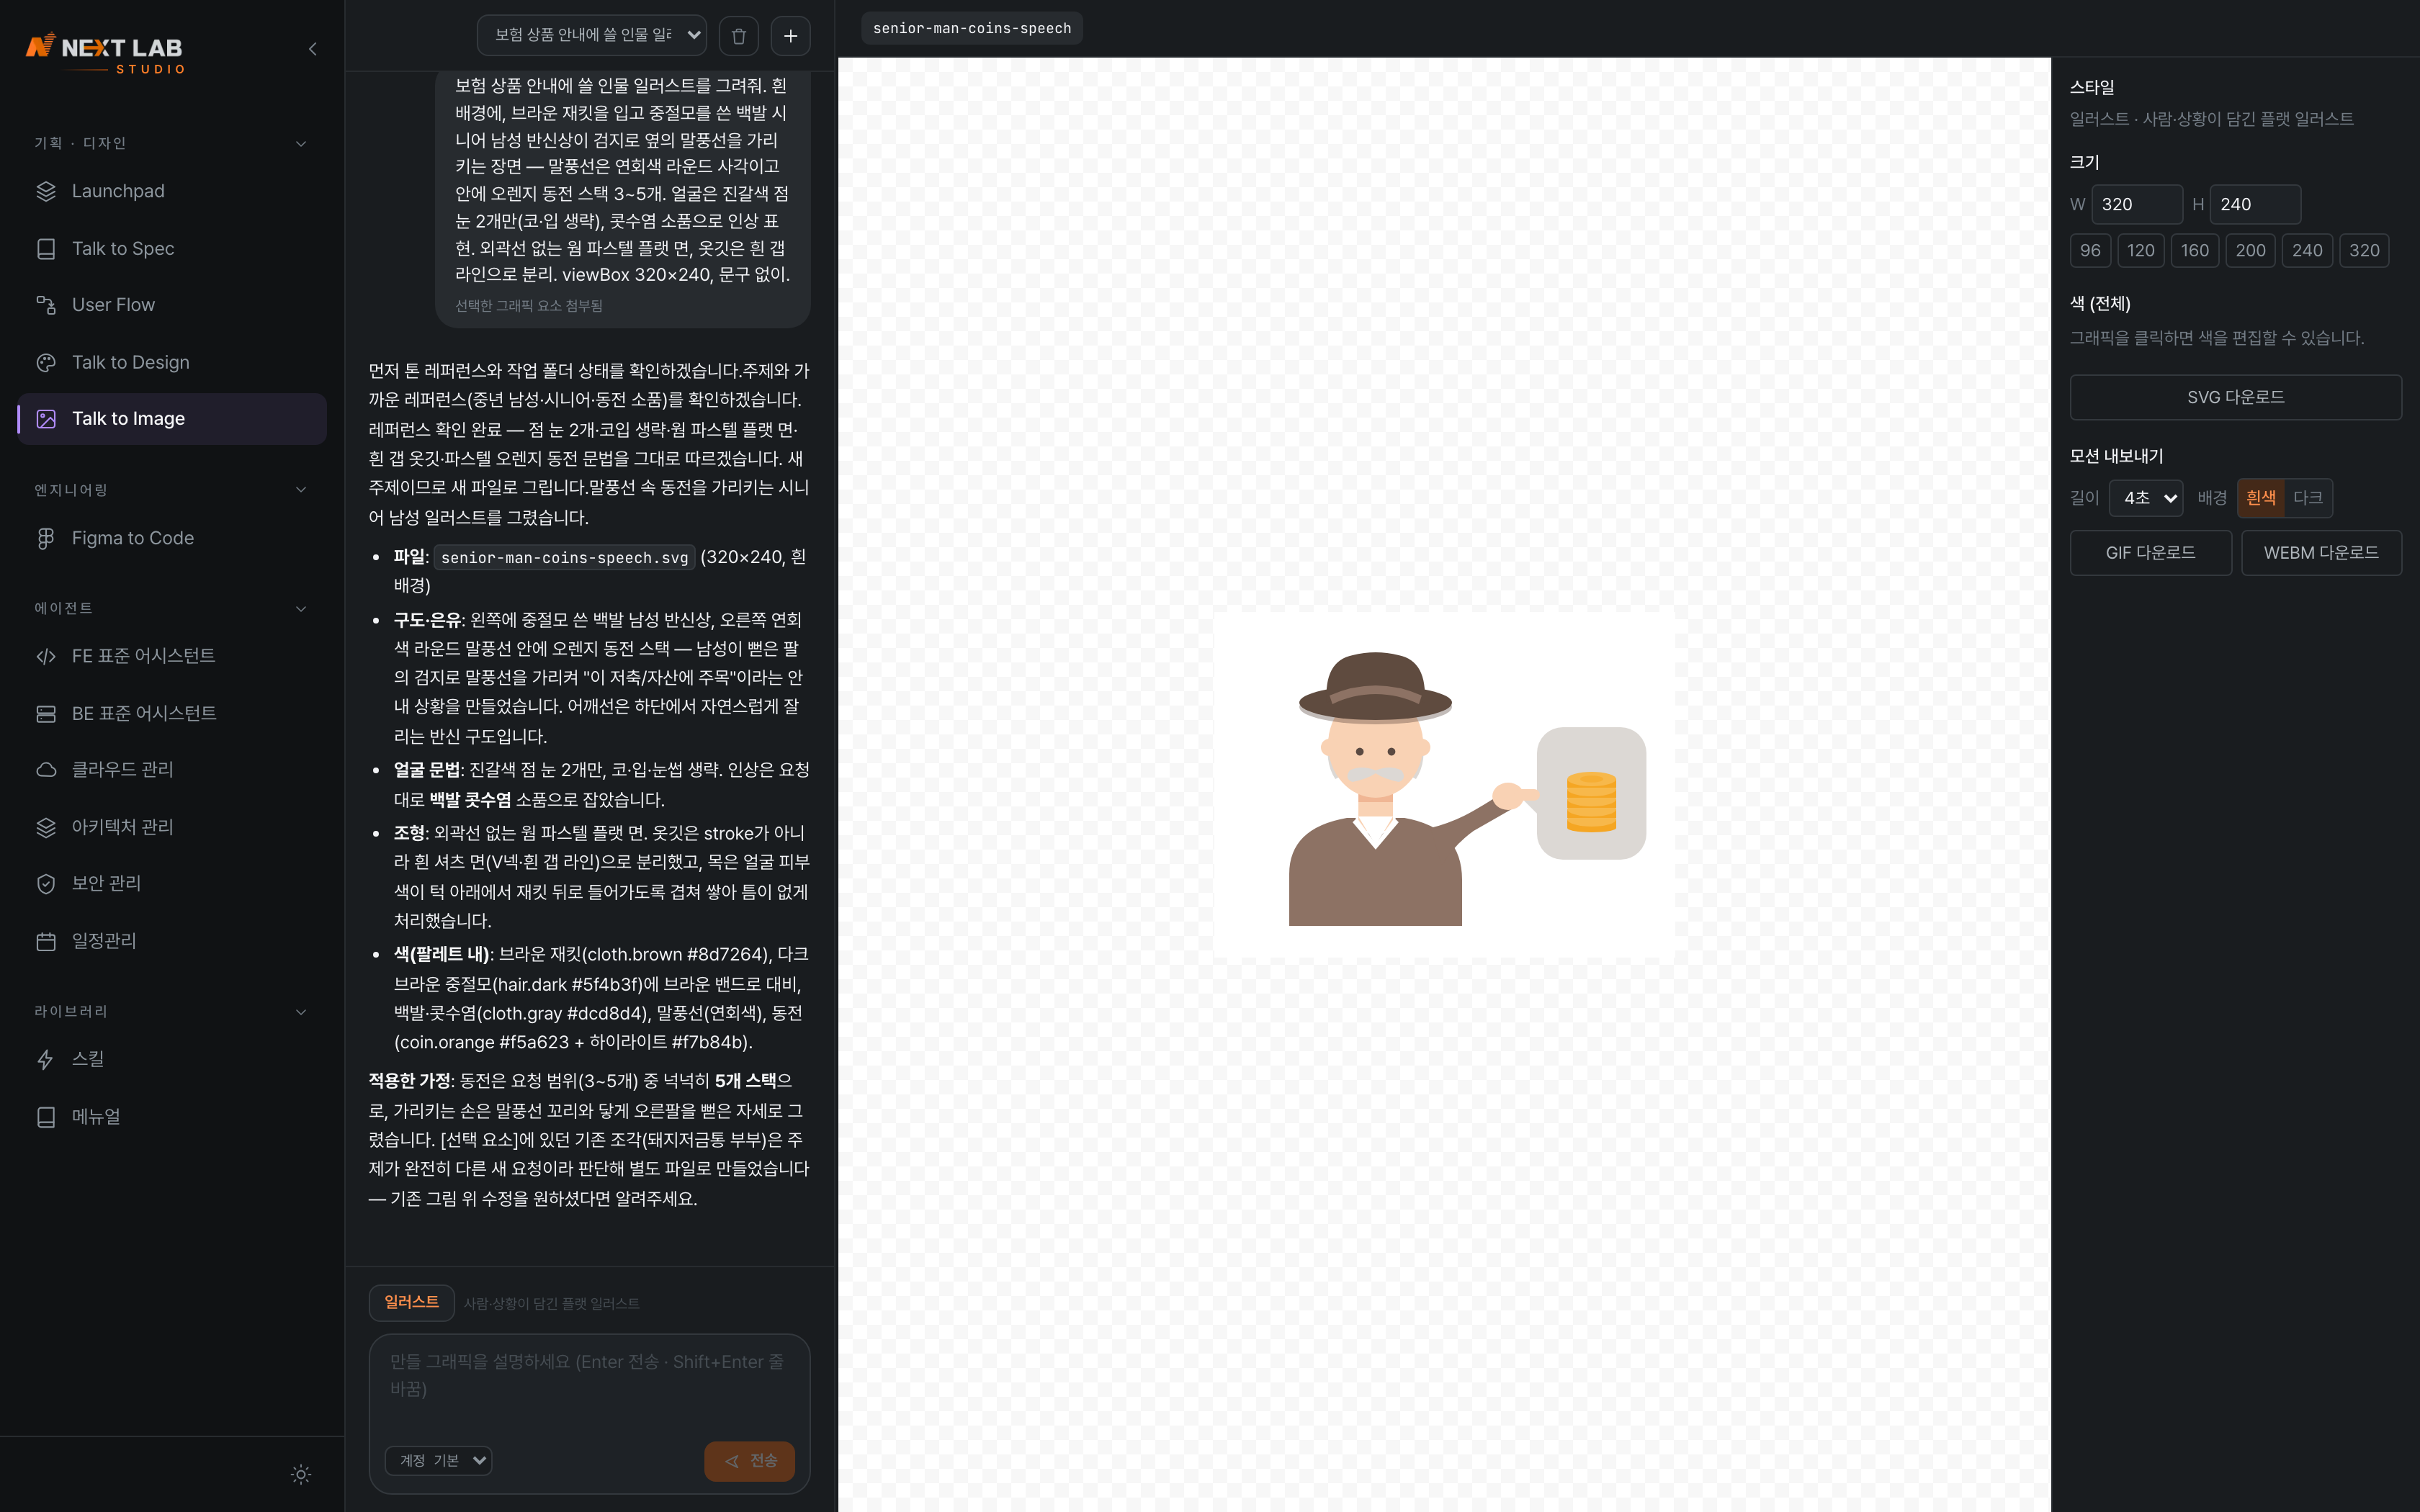This screenshot has width=2420, height=1512.
Task: Click the 일정관리 calendar icon
Action: pos(46,941)
